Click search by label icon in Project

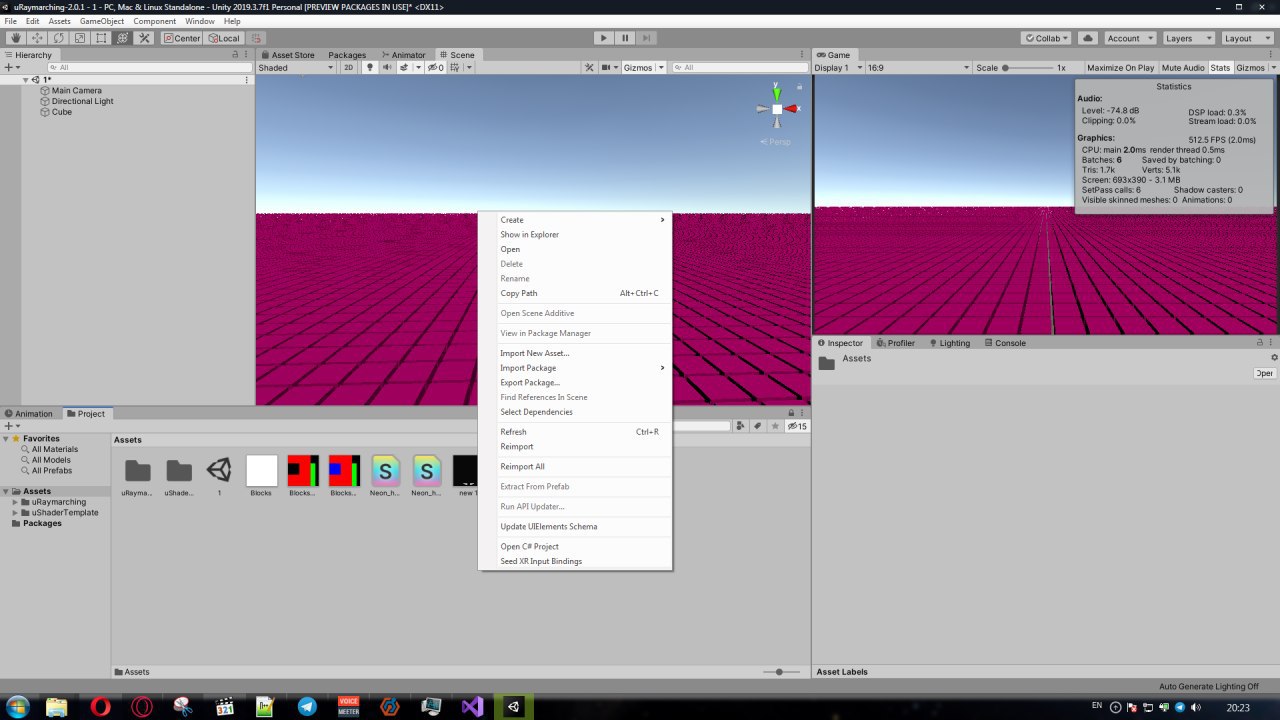coord(757,426)
